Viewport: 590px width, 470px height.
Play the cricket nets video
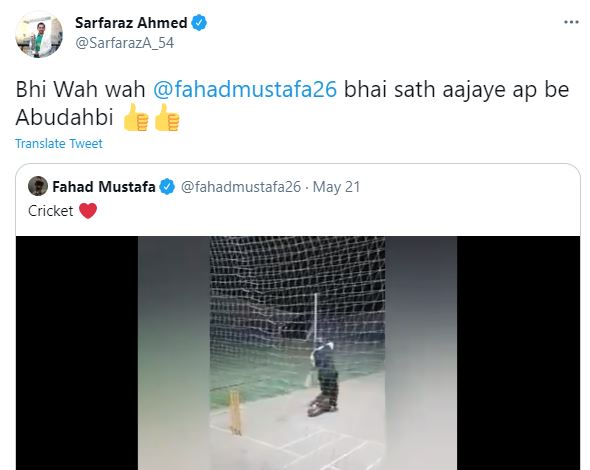click(x=298, y=353)
